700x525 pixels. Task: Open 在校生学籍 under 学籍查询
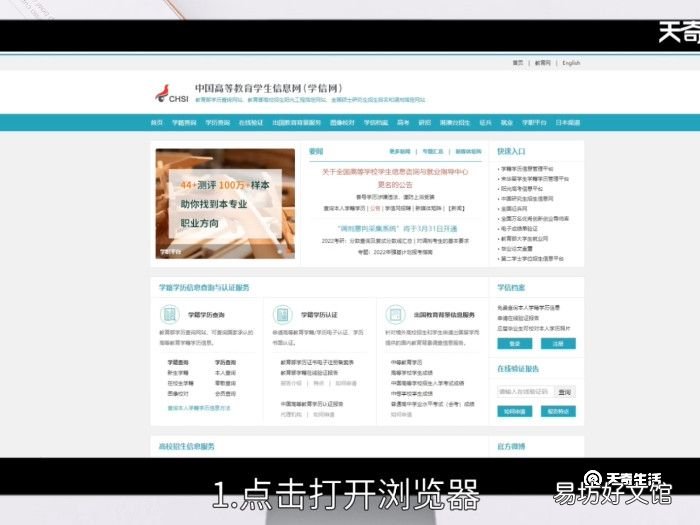pyautogui.click(x=181, y=383)
